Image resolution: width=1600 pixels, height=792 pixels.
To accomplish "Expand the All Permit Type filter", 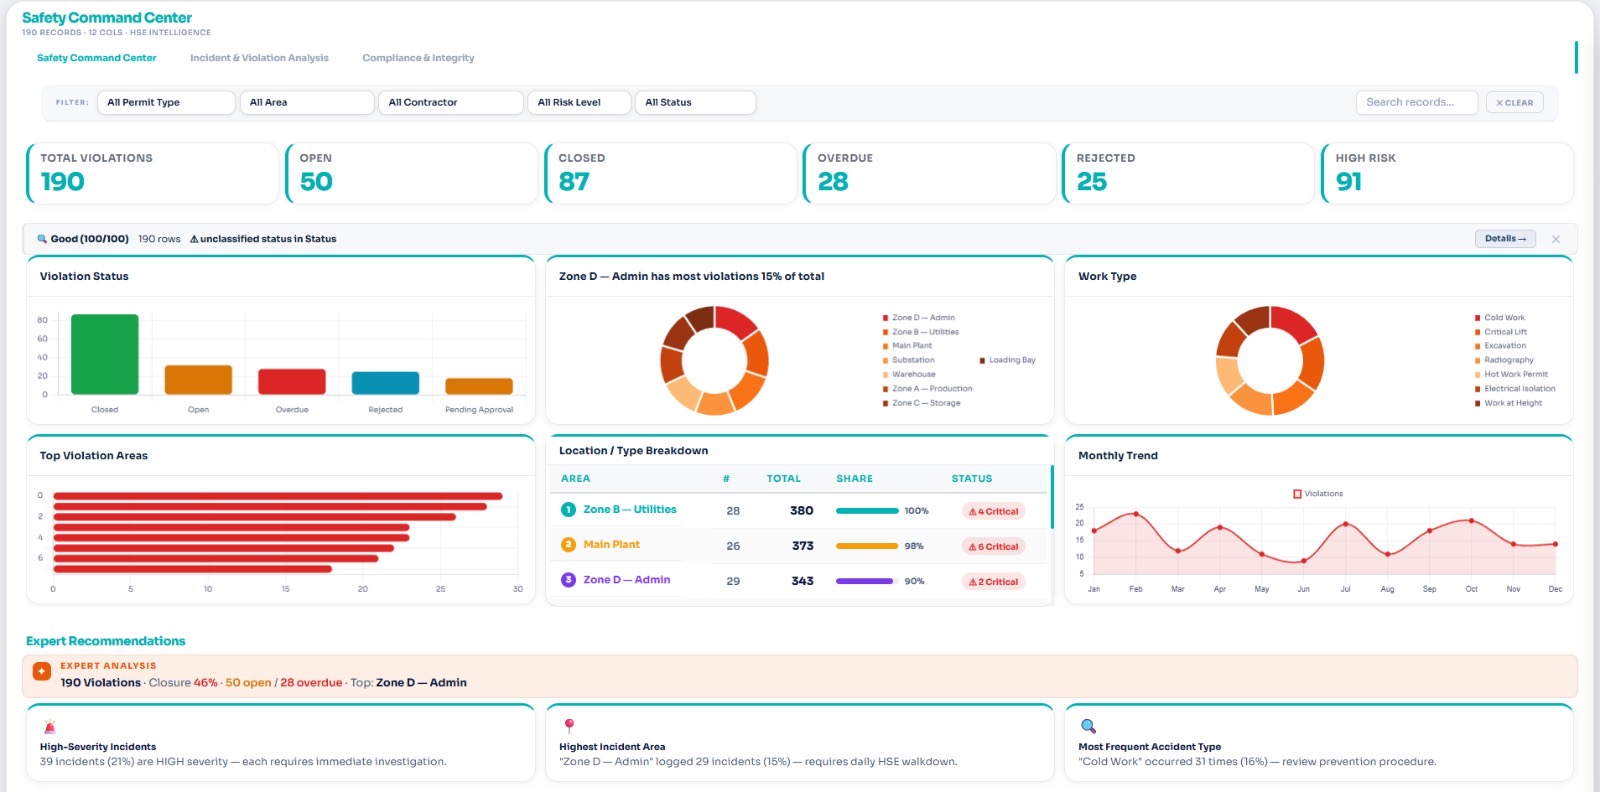I will (166, 102).
